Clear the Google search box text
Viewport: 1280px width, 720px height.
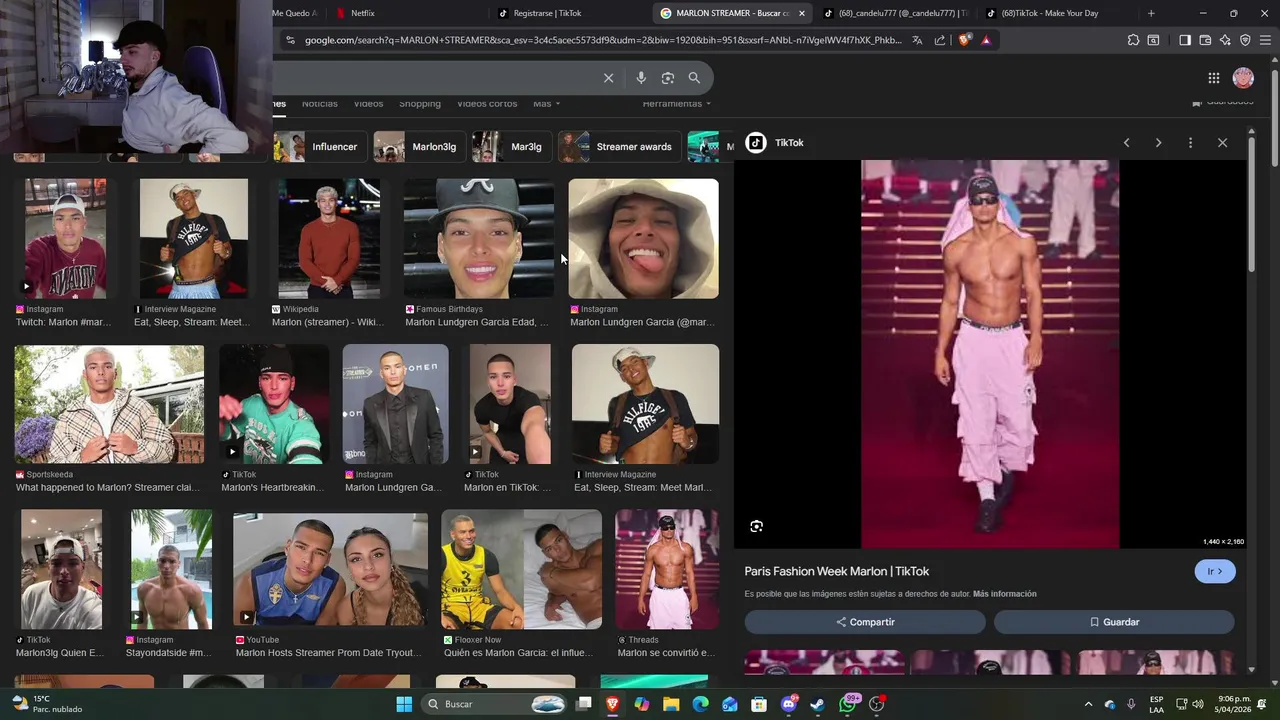tap(608, 78)
